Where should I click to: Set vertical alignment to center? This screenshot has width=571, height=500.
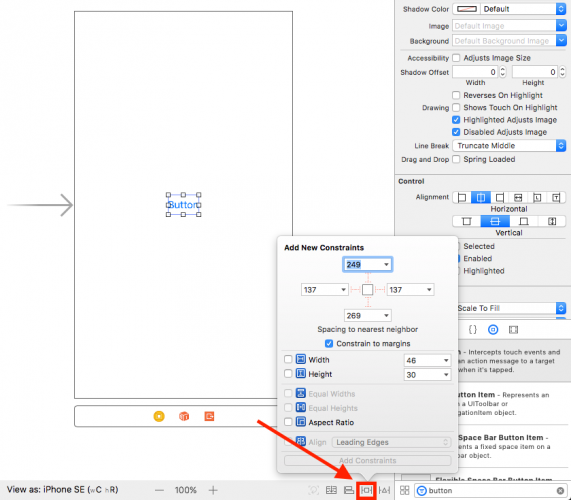pos(495,221)
